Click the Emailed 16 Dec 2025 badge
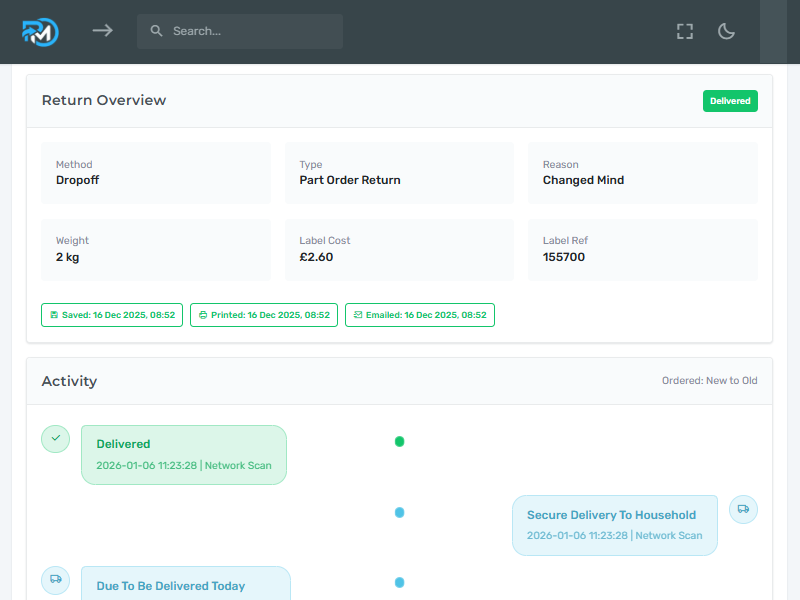 point(420,315)
